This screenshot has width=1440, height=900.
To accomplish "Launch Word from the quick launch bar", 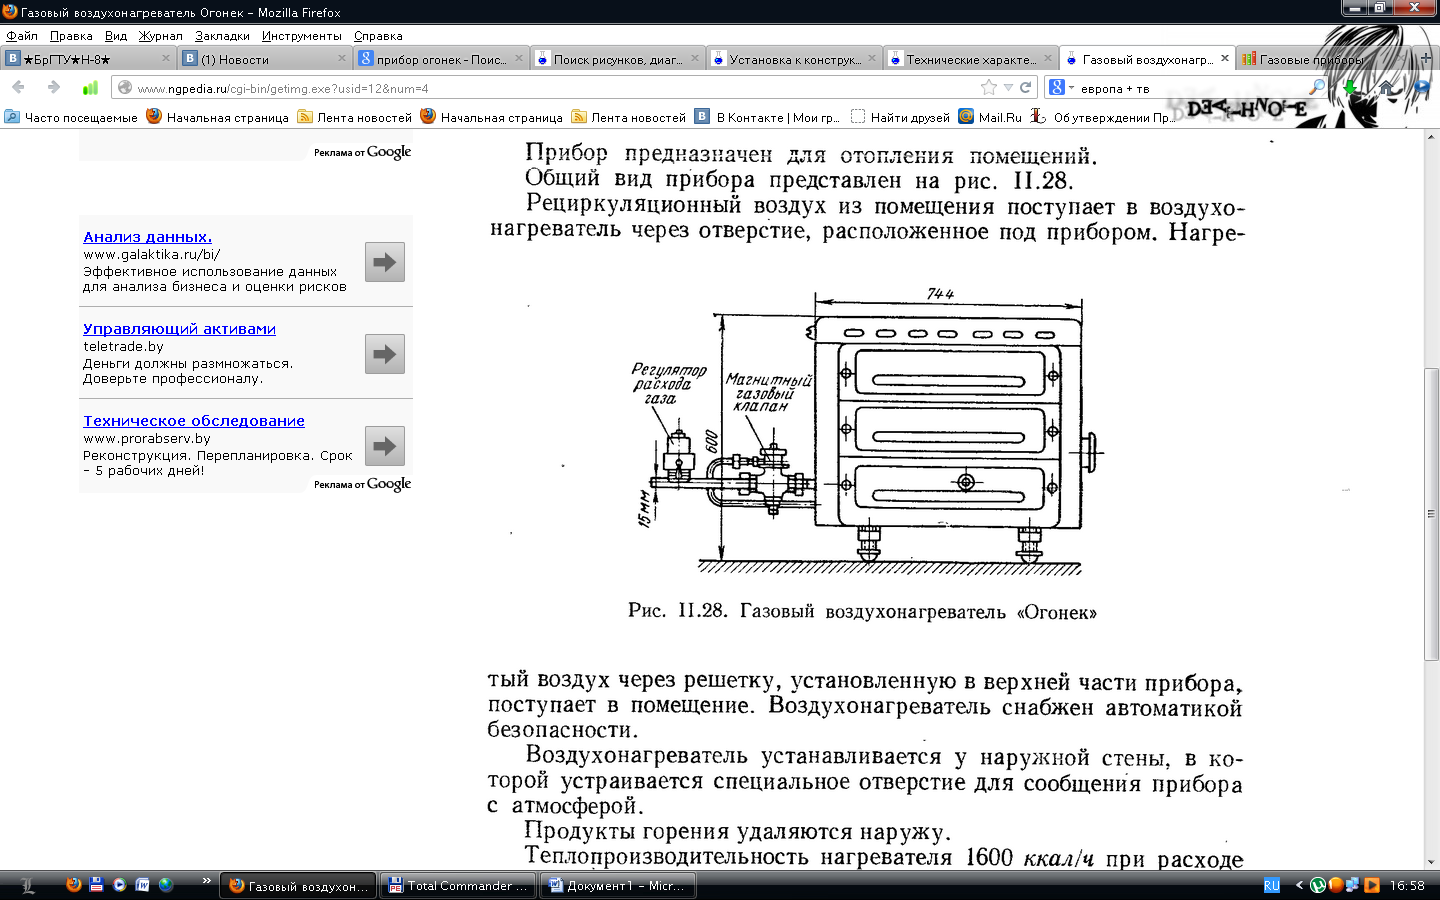I will tap(142, 885).
